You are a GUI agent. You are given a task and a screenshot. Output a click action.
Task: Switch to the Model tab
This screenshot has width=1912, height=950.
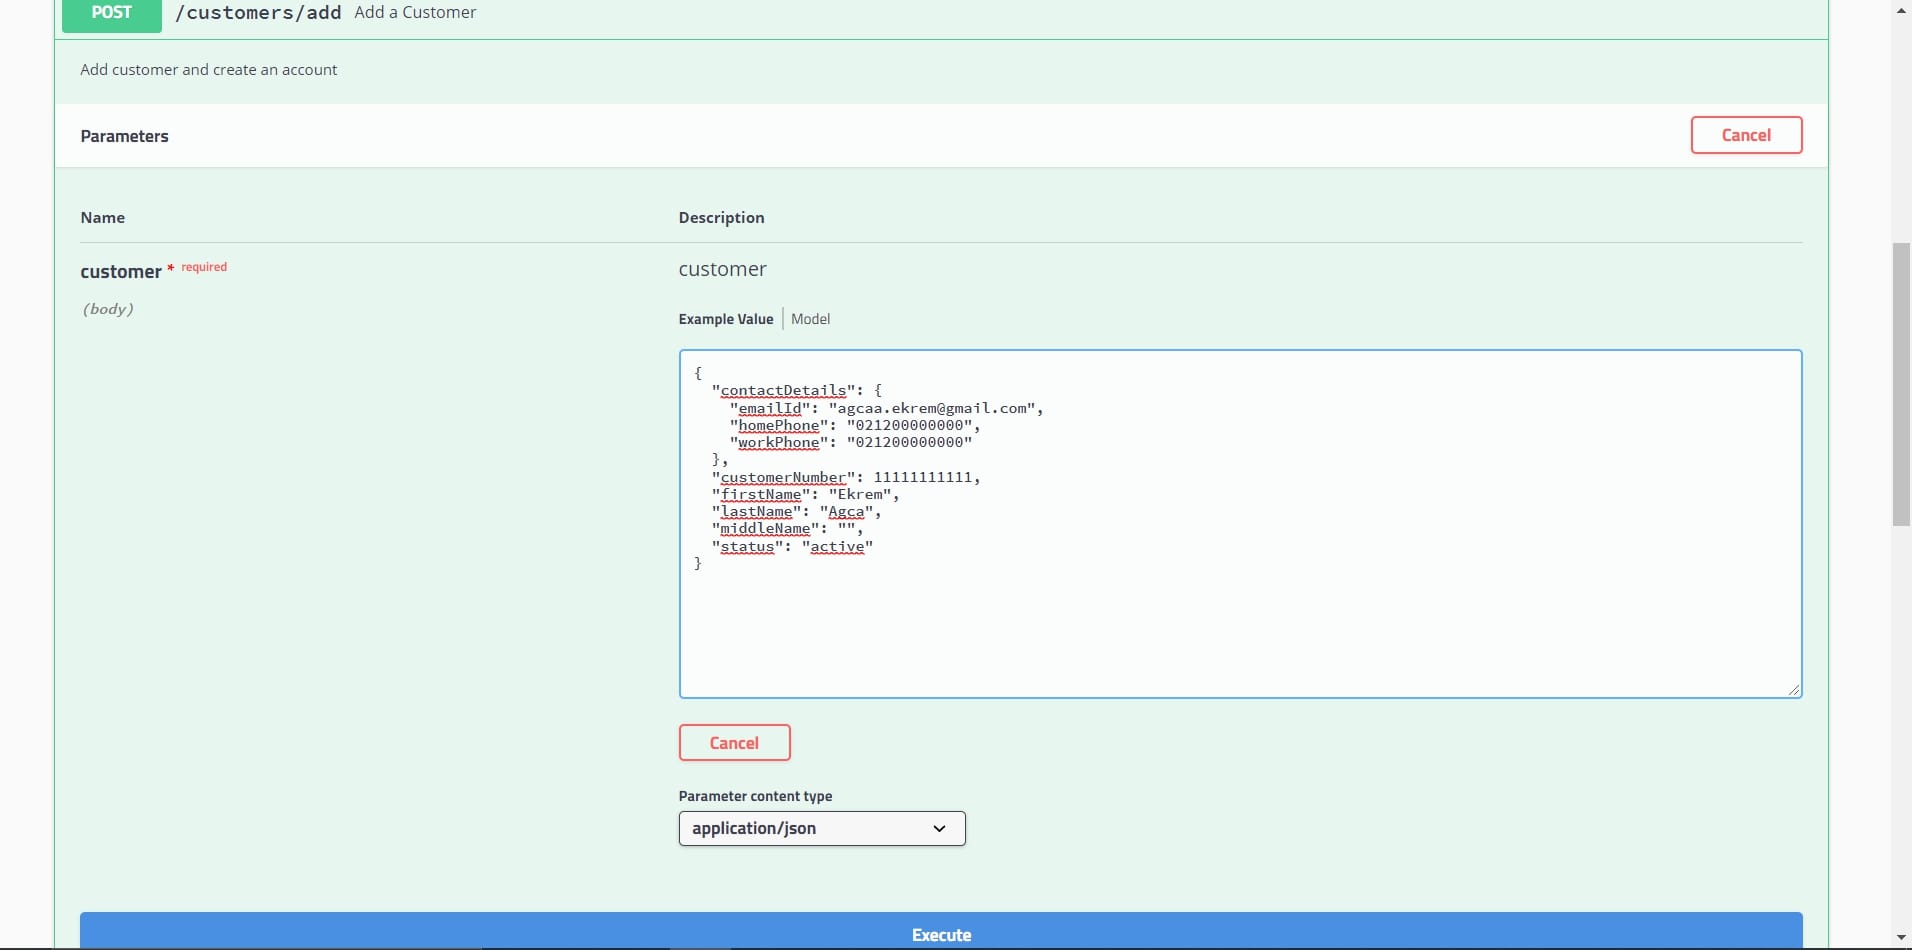tap(810, 319)
